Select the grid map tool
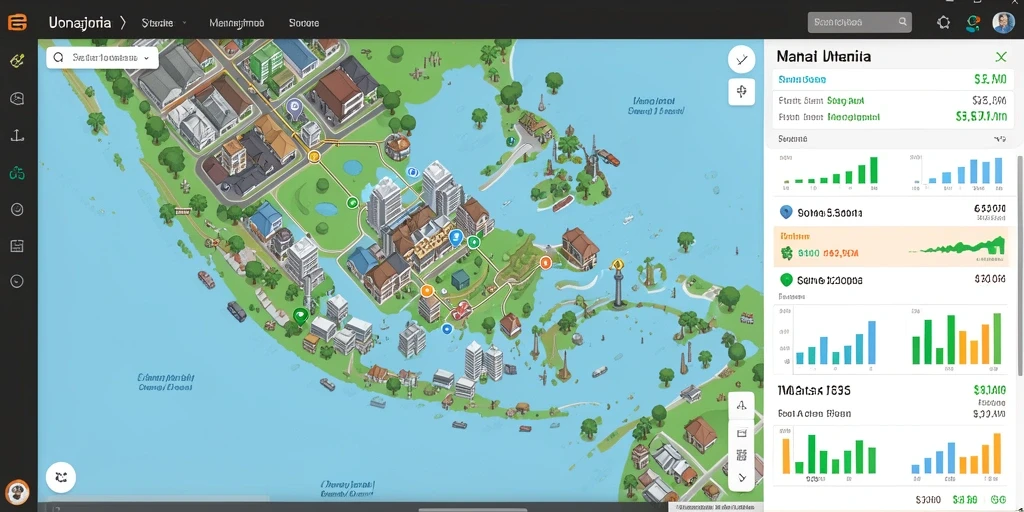 click(741, 455)
